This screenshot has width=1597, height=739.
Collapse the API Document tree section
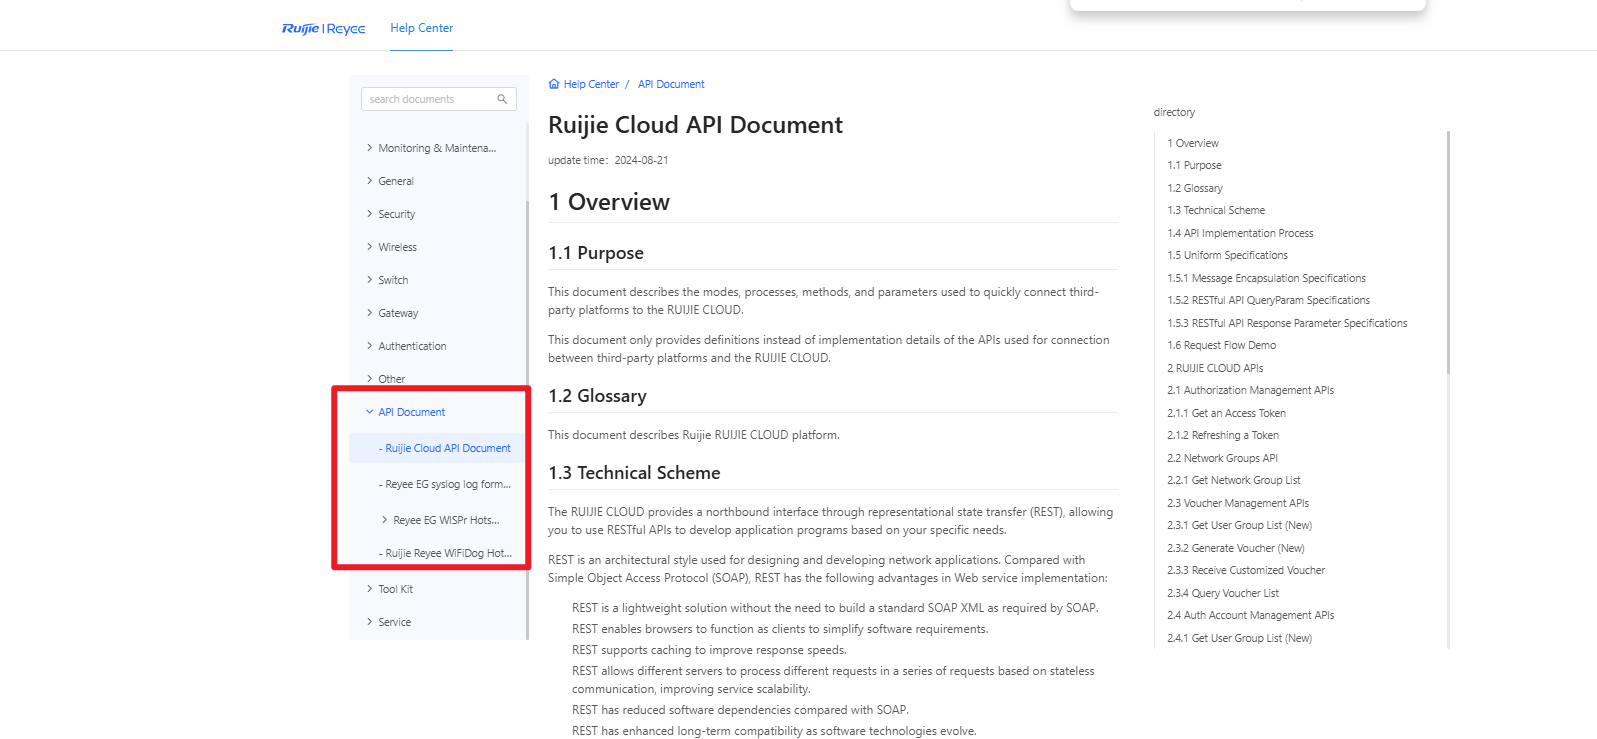[x=369, y=412]
